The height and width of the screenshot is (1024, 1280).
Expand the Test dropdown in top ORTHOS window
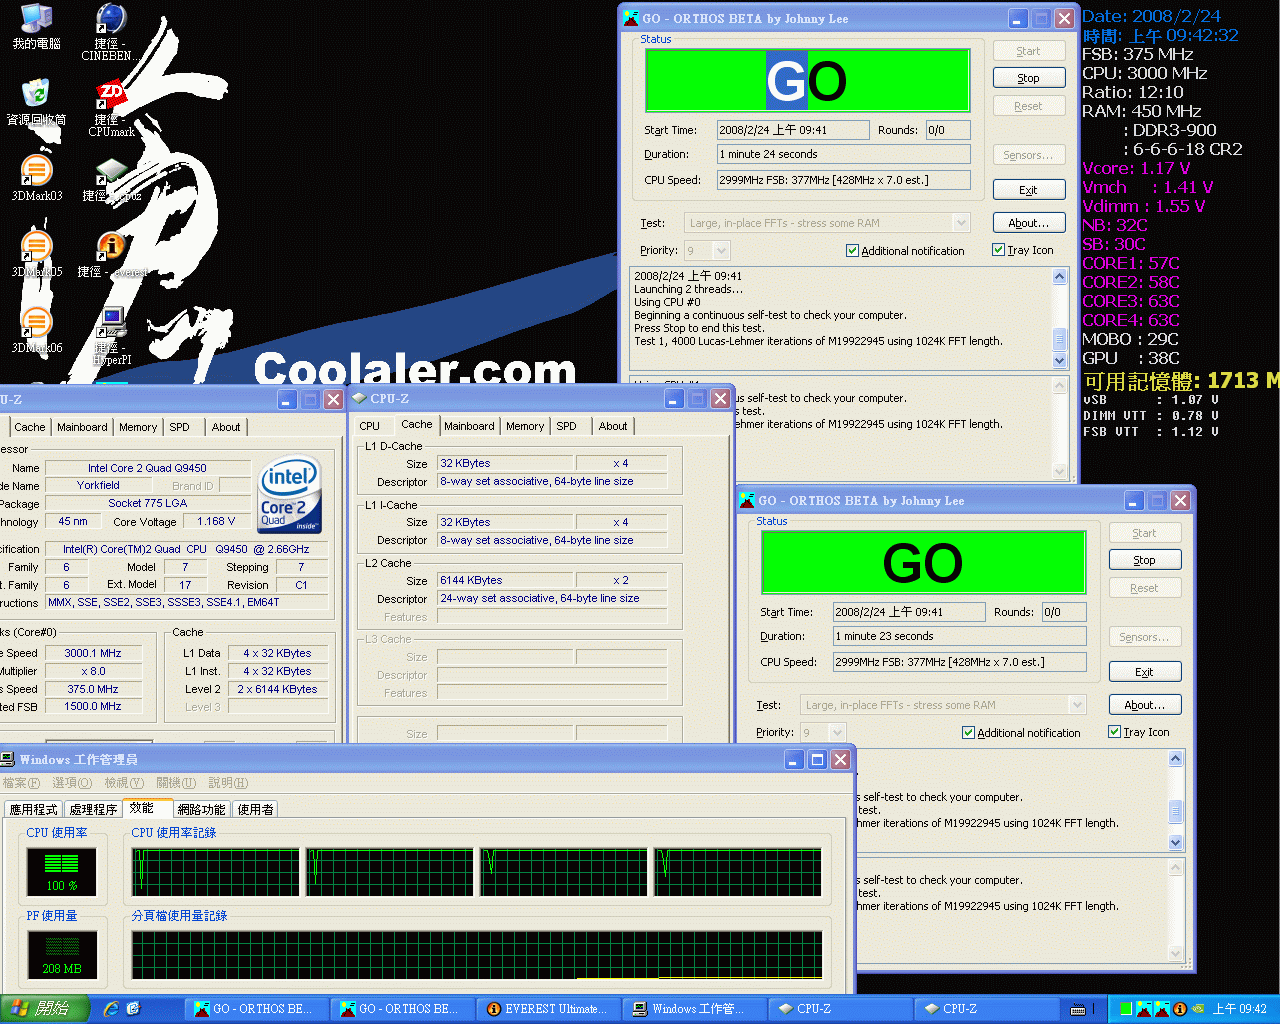[961, 223]
